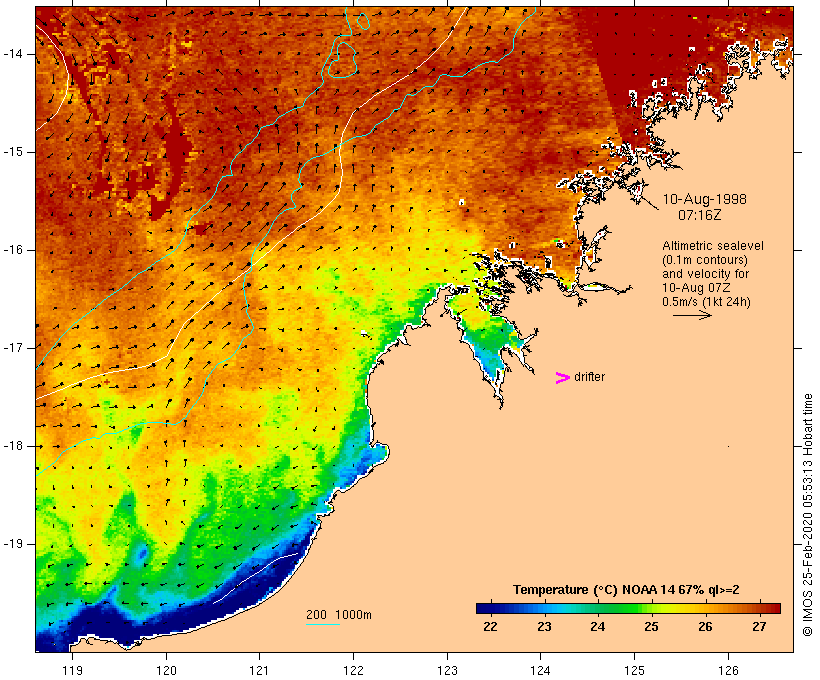Click the '07:16Z' time text
This screenshot has width=820, height=680.
[700, 215]
